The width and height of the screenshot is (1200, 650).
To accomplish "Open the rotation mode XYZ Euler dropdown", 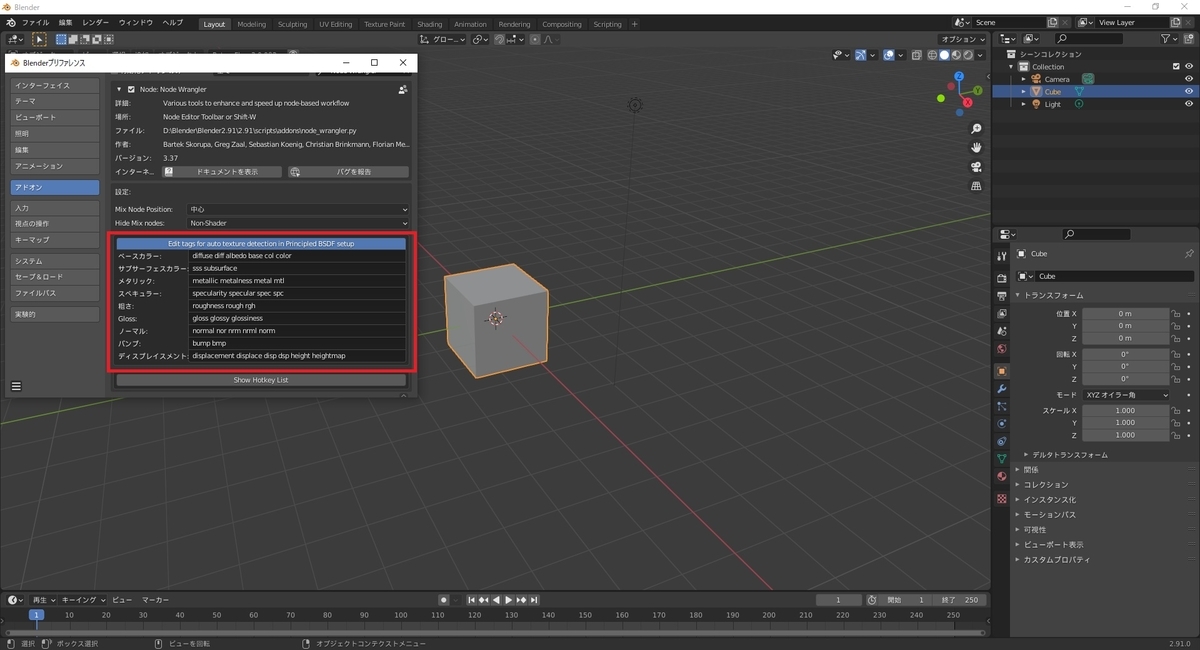I will [x=1126, y=395].
